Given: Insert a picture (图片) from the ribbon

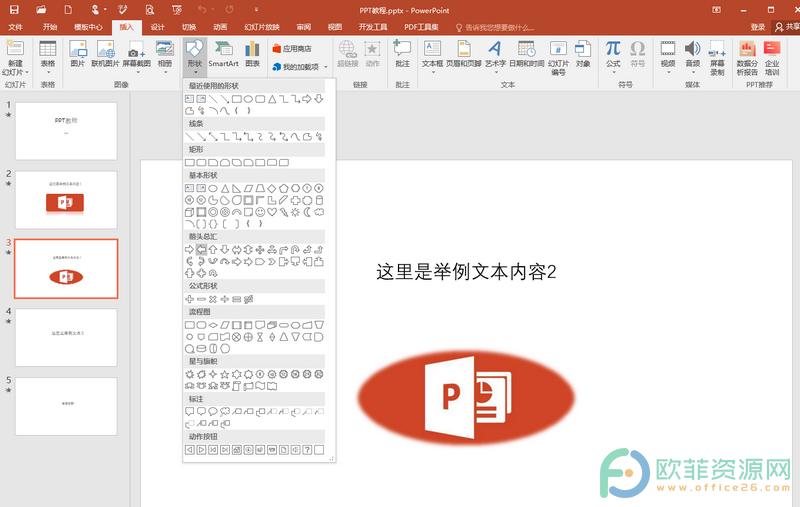Looking at the screenshot, I should (78, 55).
